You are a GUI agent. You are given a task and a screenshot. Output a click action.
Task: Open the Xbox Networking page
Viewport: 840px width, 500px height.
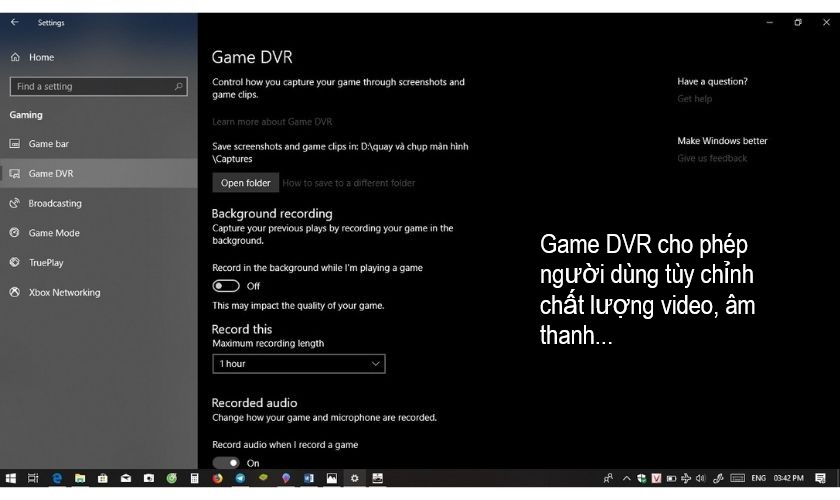(64, 293)
